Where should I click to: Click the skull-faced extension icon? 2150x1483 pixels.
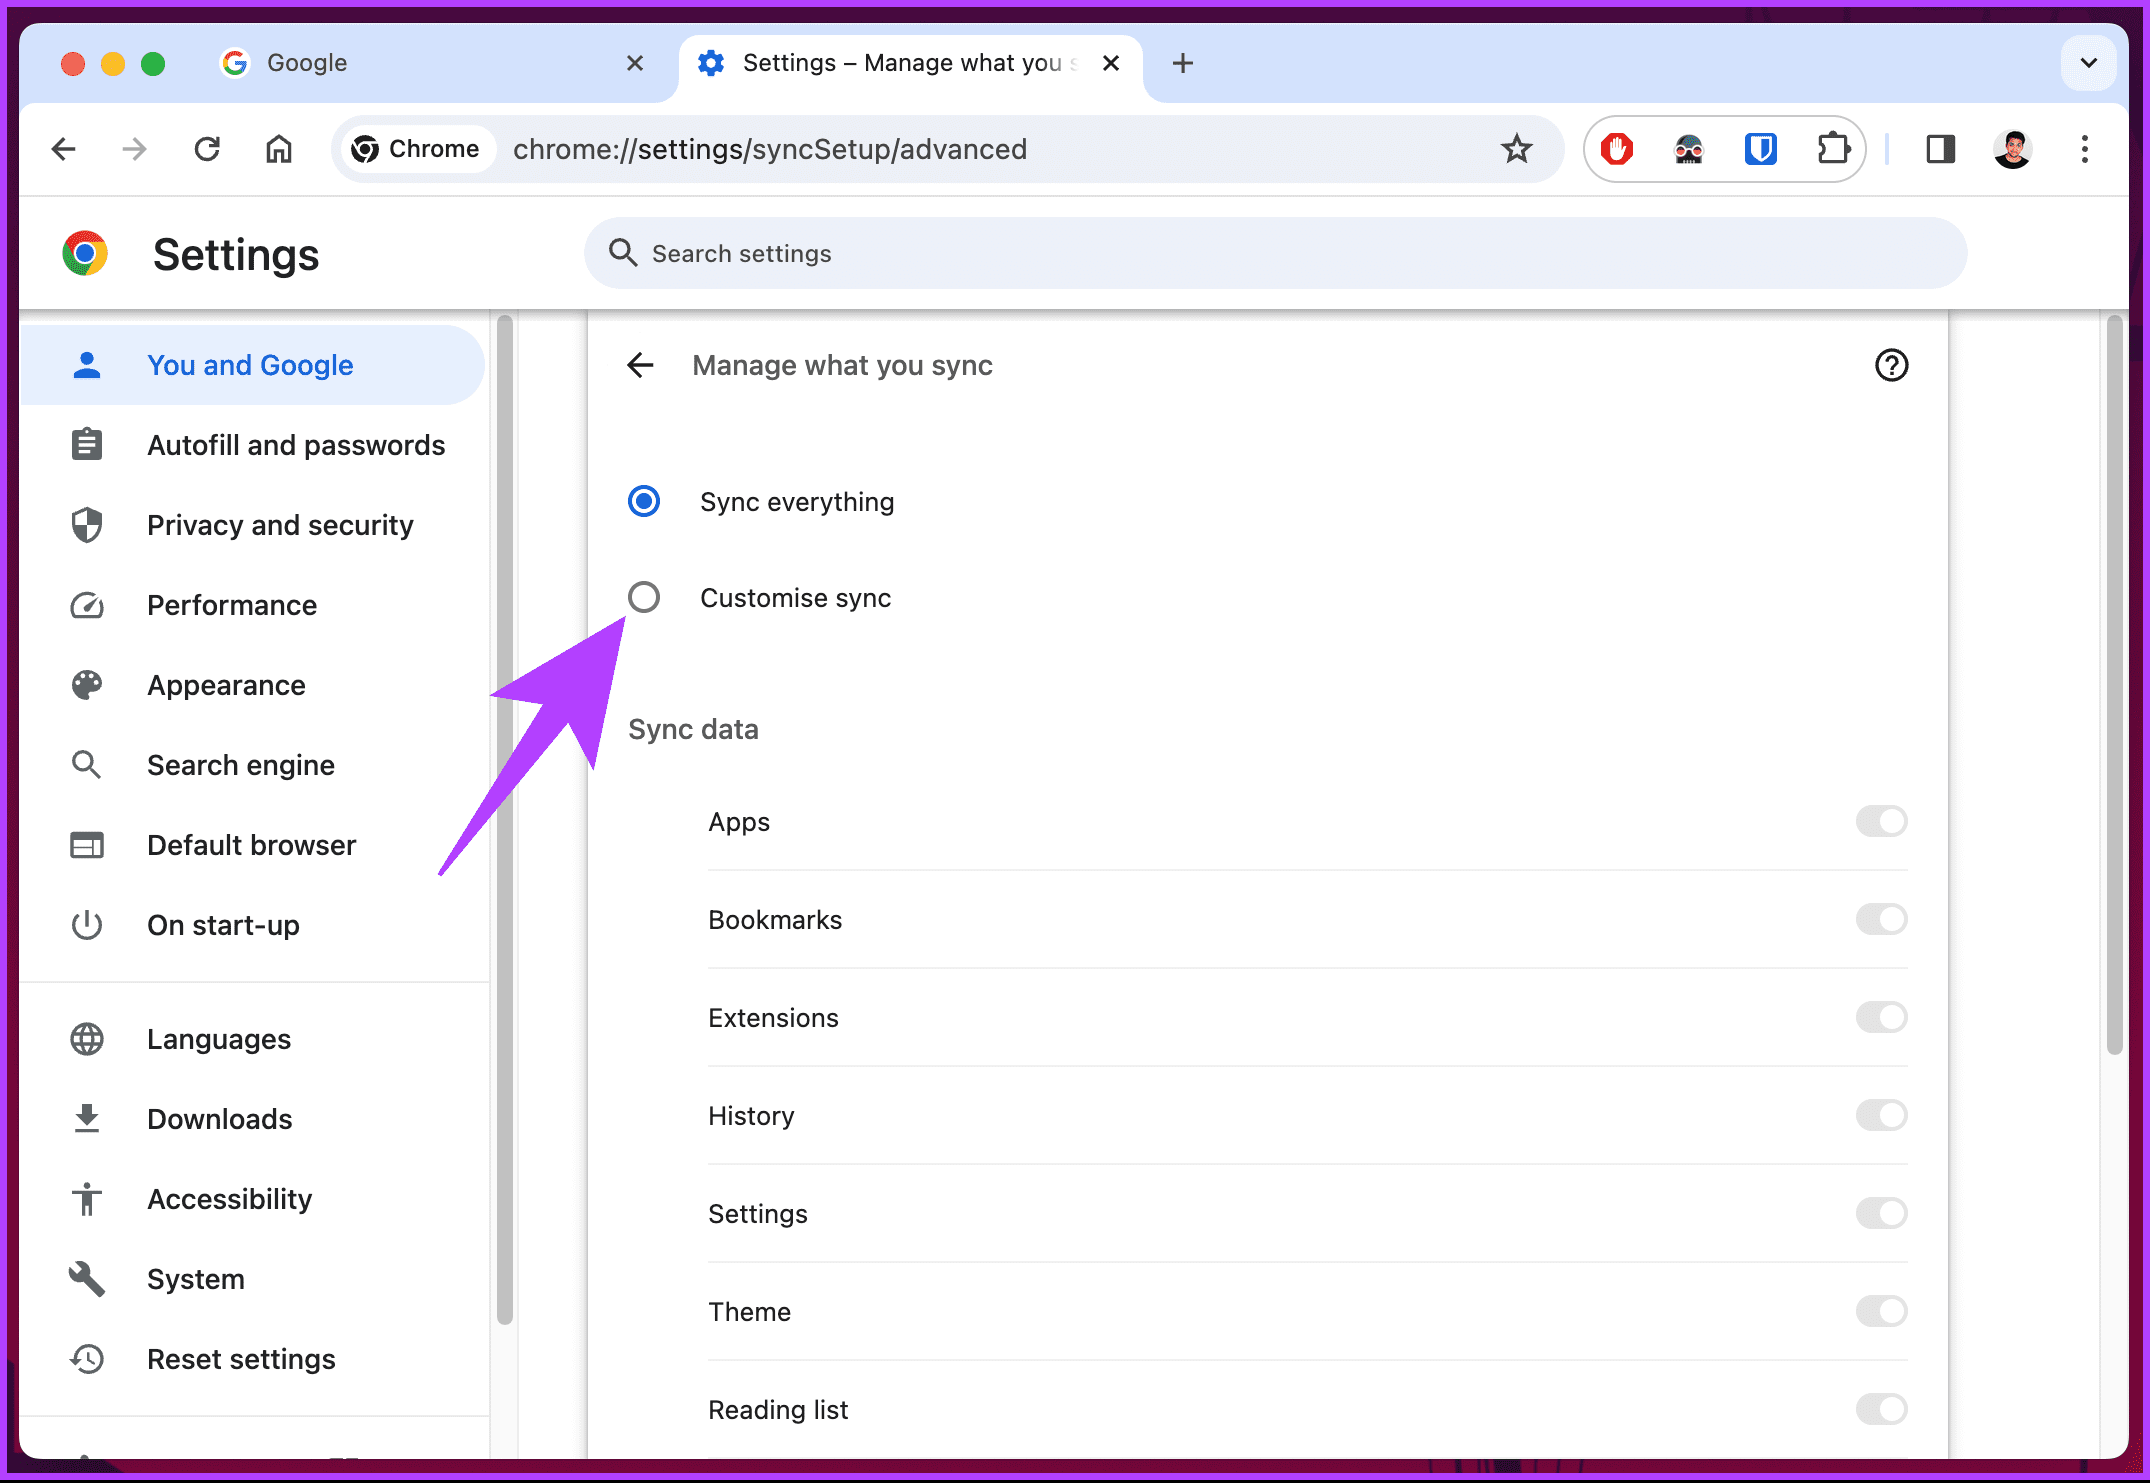pos(1689,149)
